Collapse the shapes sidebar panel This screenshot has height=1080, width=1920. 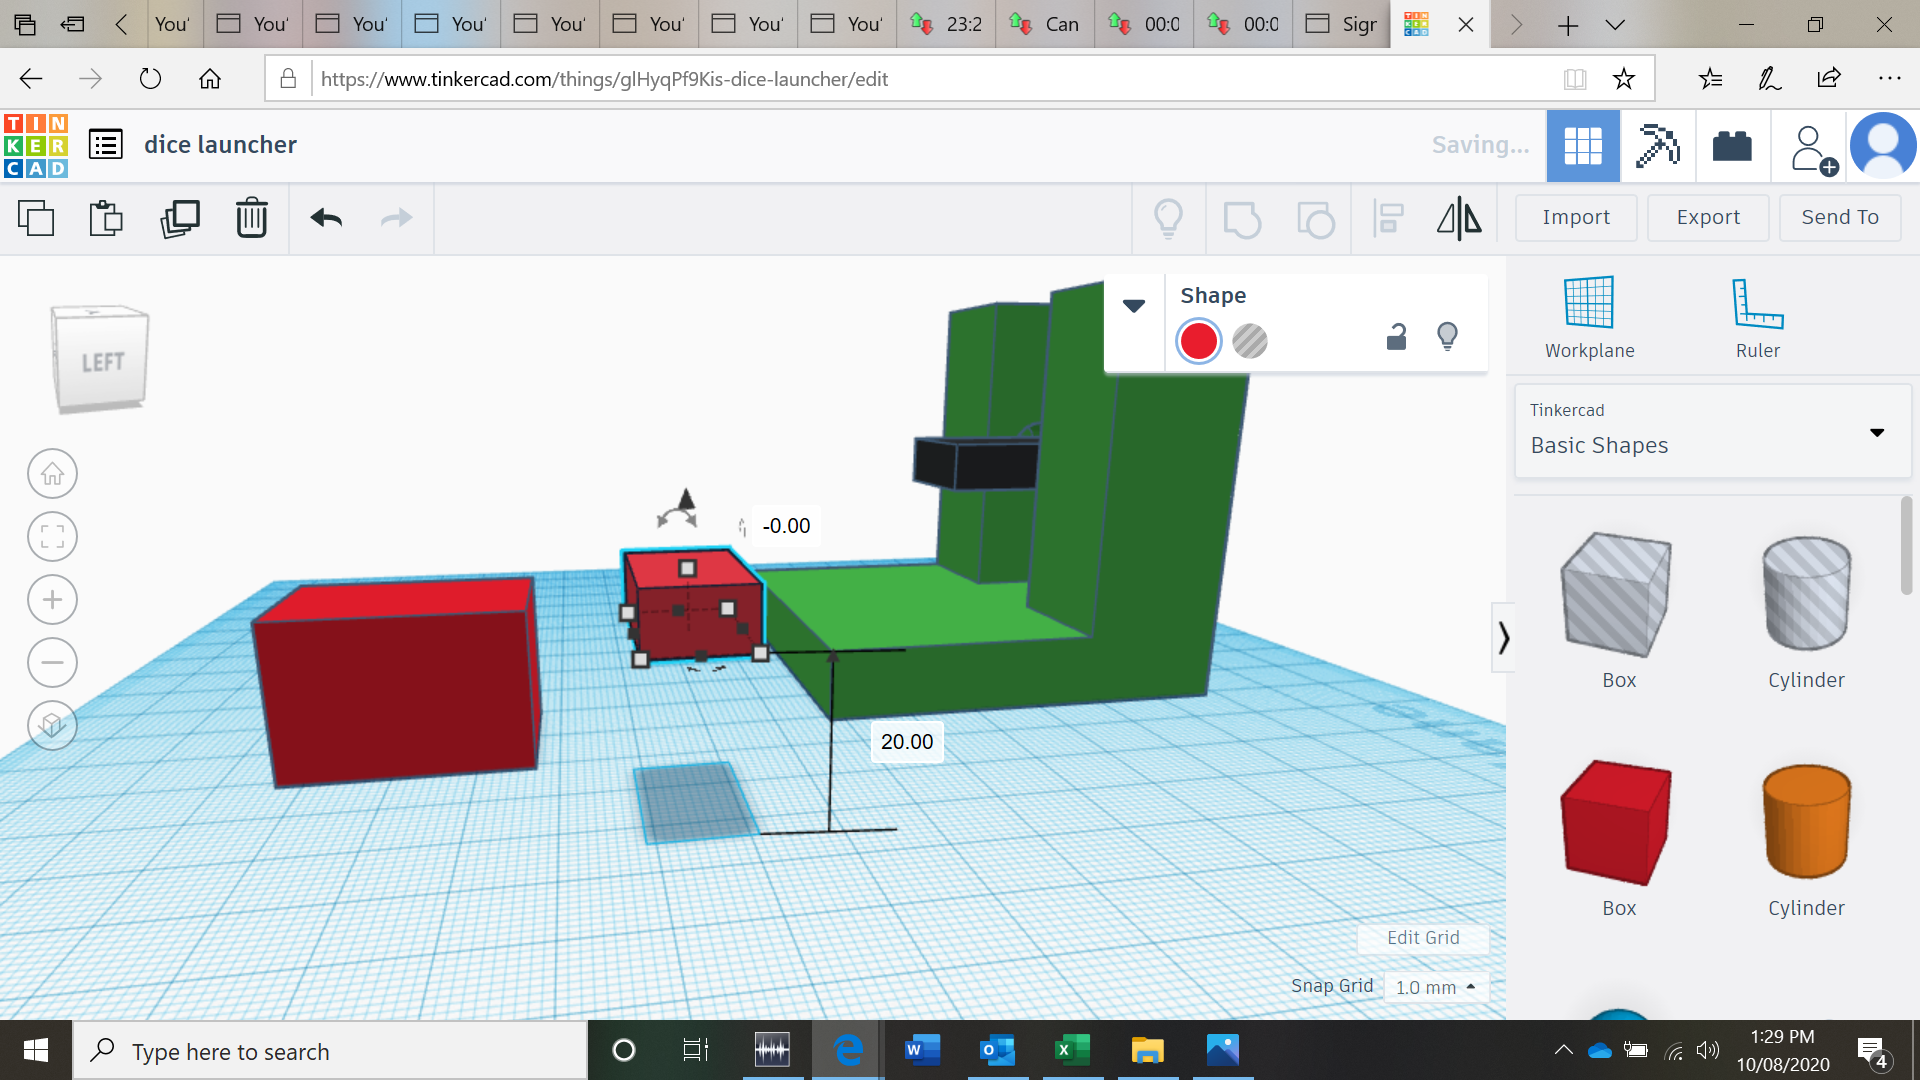[x=1503, y=638]
